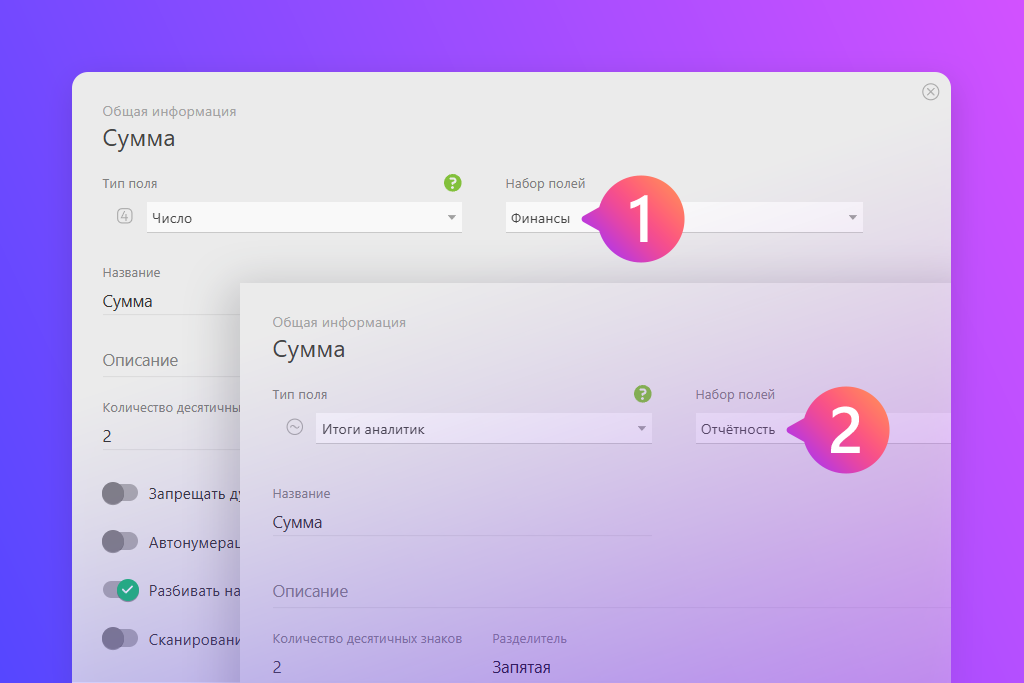Image resolution: width=1024 pixels, height=683 pixels.
Task: Click the number type icon left of "Число"
Action: pos(124,216)
